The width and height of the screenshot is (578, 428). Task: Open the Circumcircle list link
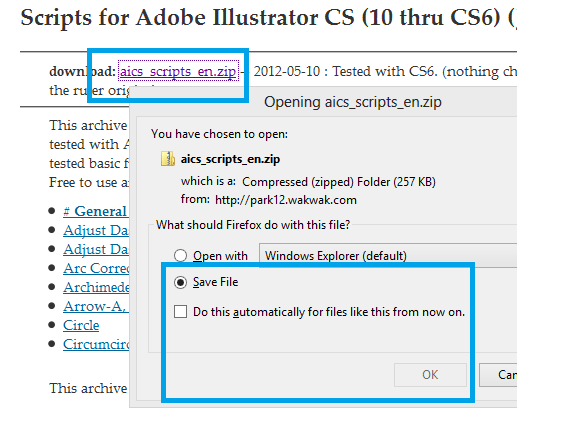coord(96,344)
